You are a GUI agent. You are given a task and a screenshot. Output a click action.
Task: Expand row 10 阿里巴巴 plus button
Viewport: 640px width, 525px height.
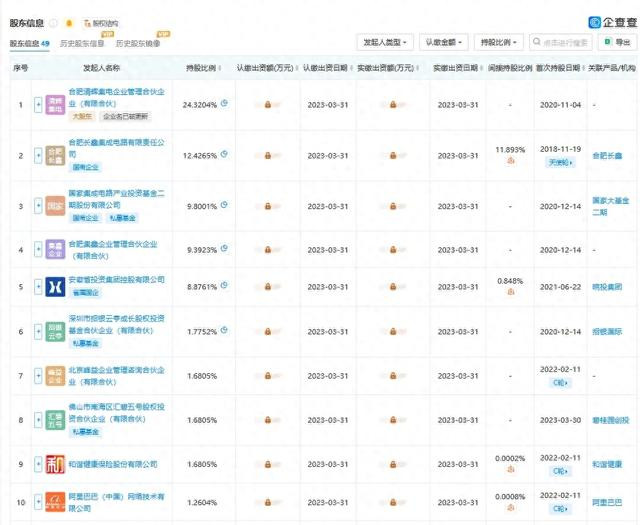[x=38, y=502]
